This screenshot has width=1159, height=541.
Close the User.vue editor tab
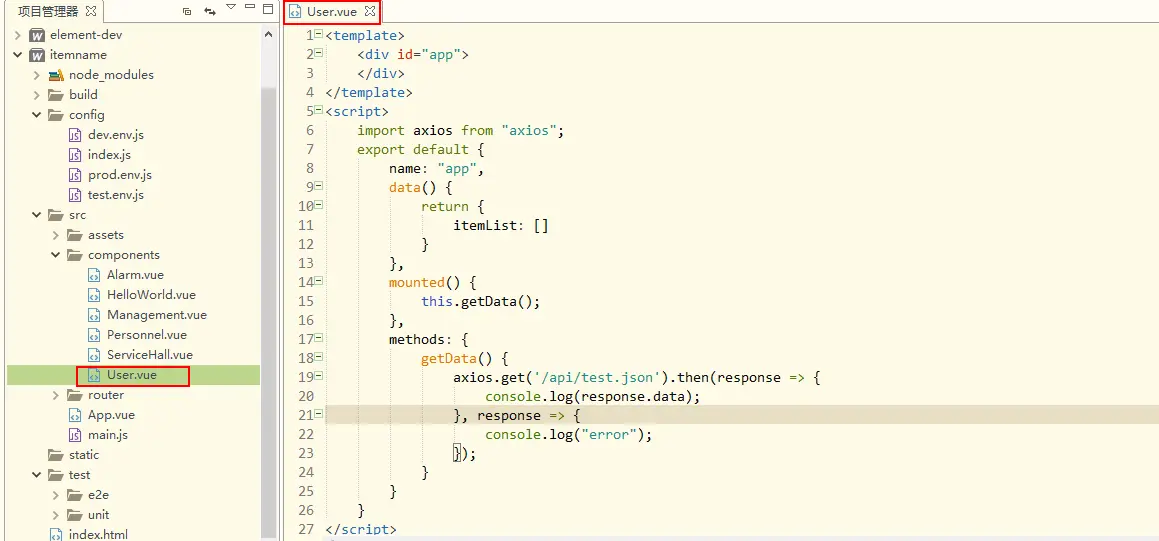[370, 12]
